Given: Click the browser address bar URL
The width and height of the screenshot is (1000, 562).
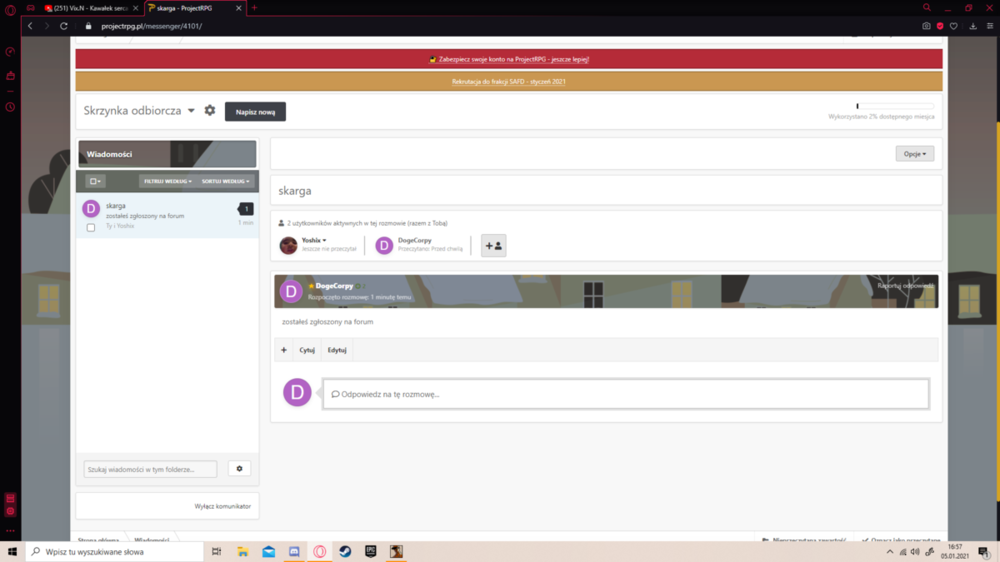Looking at the screenshot, I should [151, 26].
